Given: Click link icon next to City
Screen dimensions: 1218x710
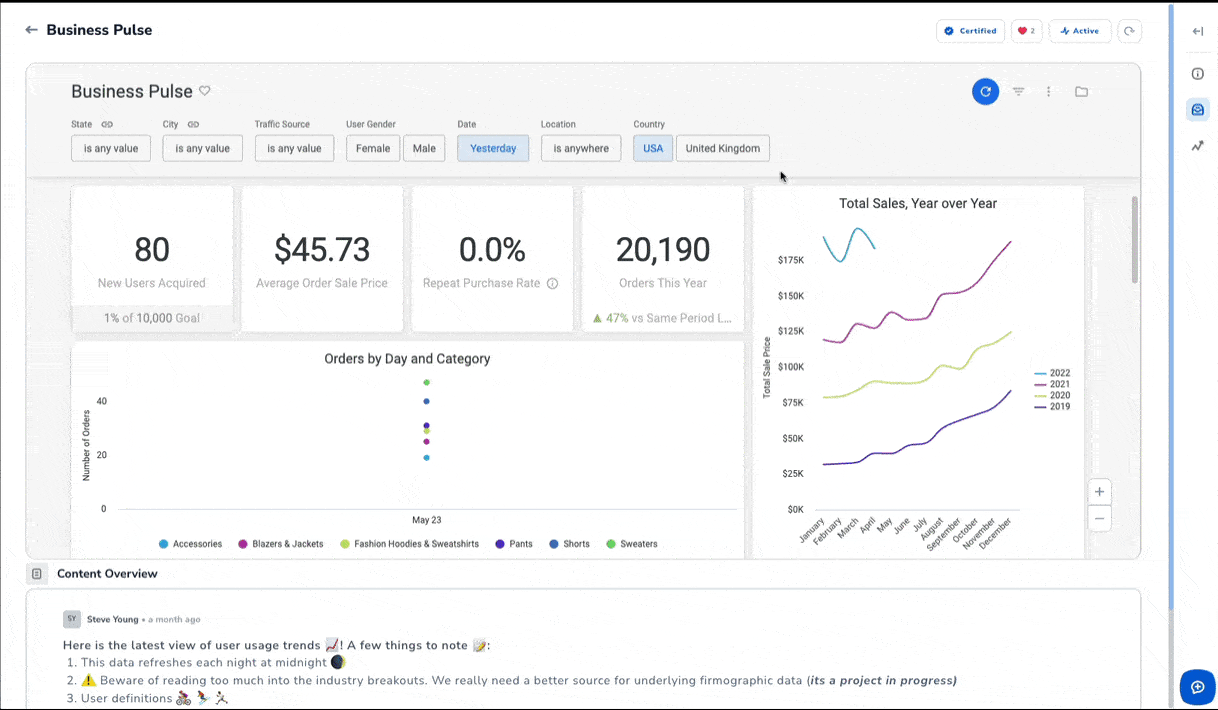Looking at the screenshot, I should 193,124.
